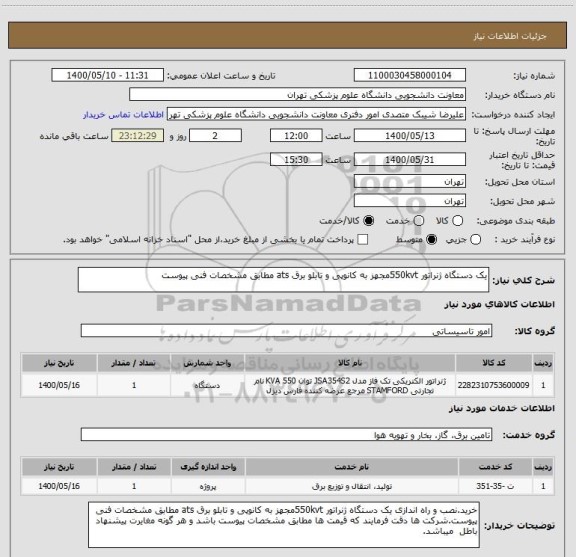Click the نام کالا column header
Viewport: 576px width, 557px height.
[x=350, y=363]
